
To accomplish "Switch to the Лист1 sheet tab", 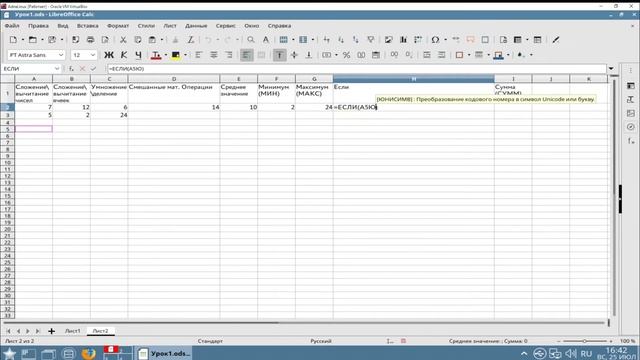I will coord(73,331).
